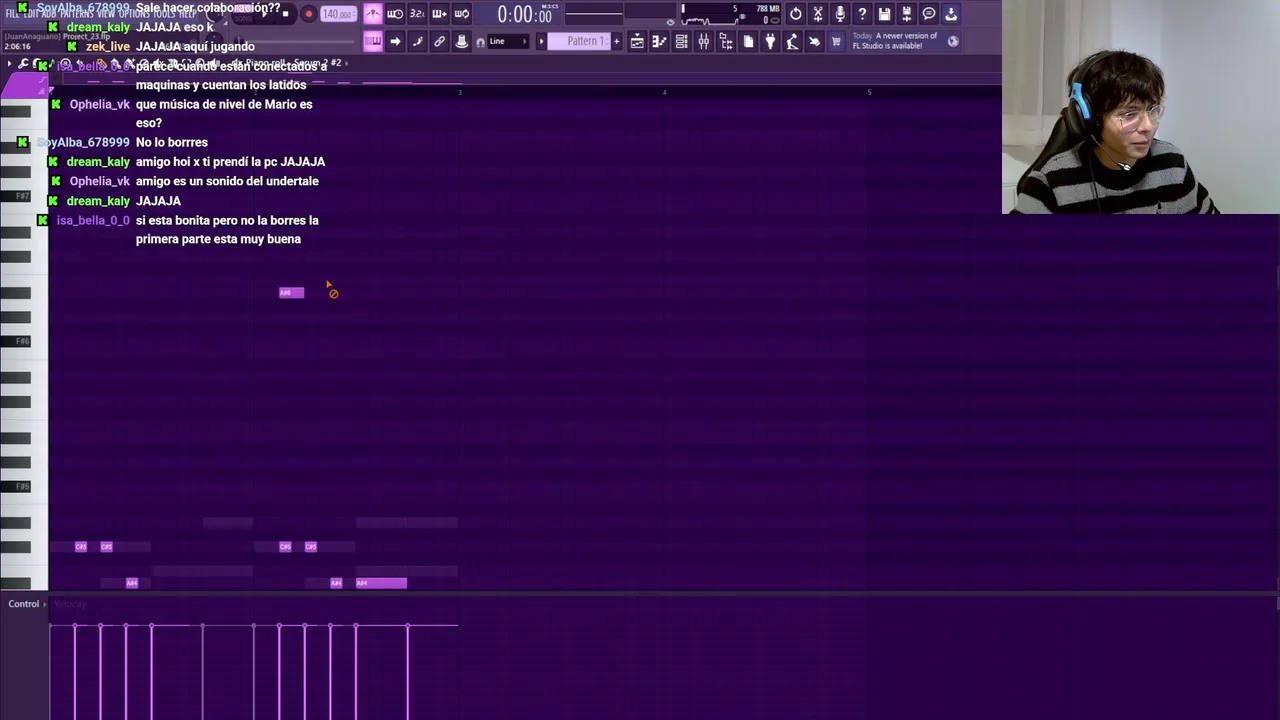Toggle the main snap magnet

pos(481,42)
